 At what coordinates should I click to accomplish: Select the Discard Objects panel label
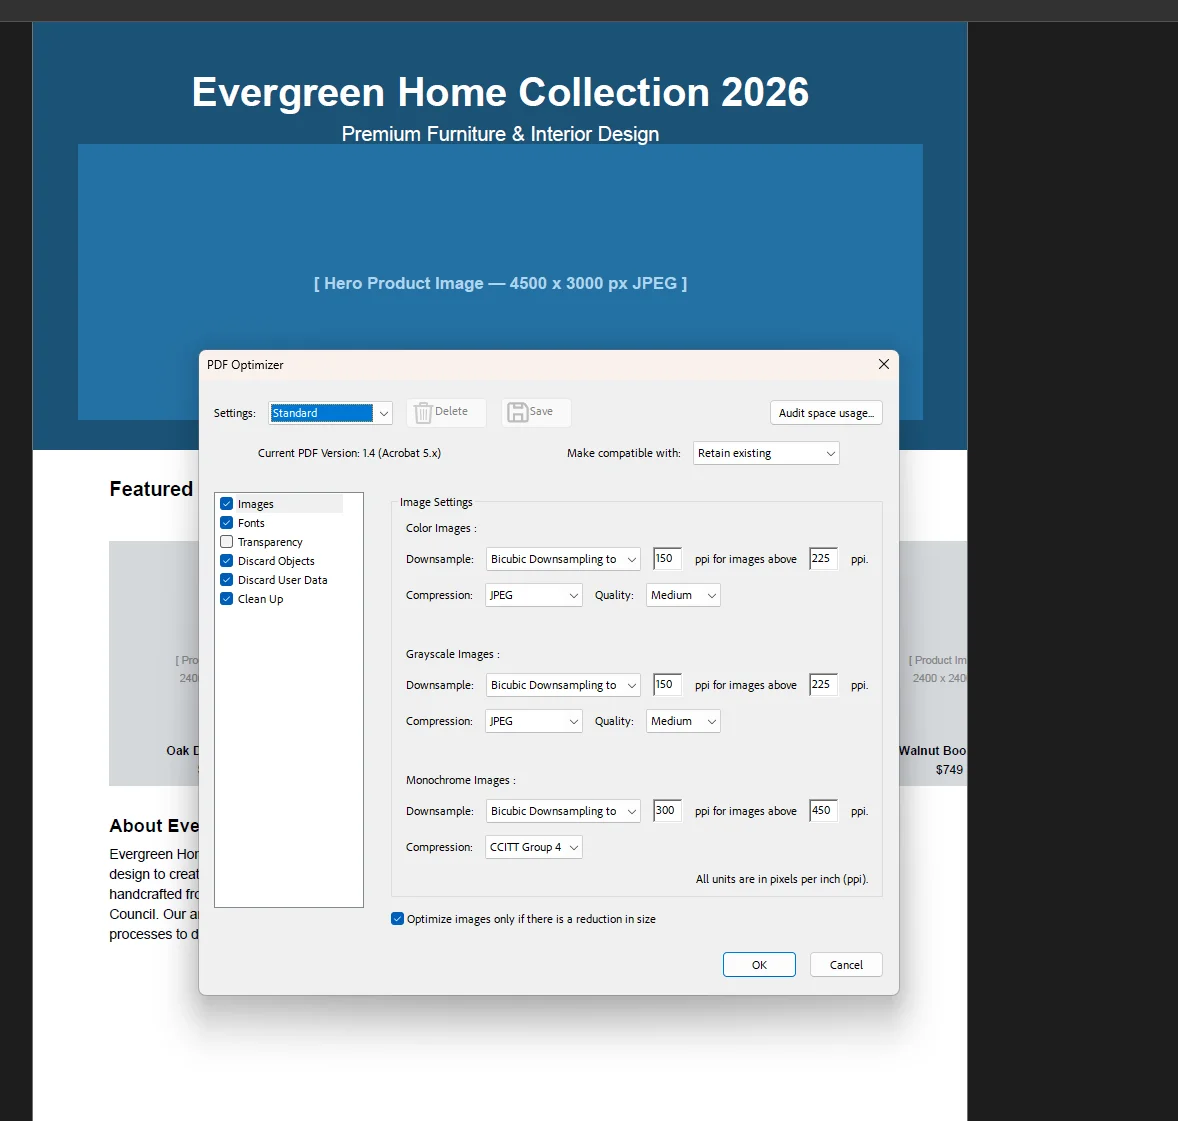pyautogui.click(x=276, y=561)
